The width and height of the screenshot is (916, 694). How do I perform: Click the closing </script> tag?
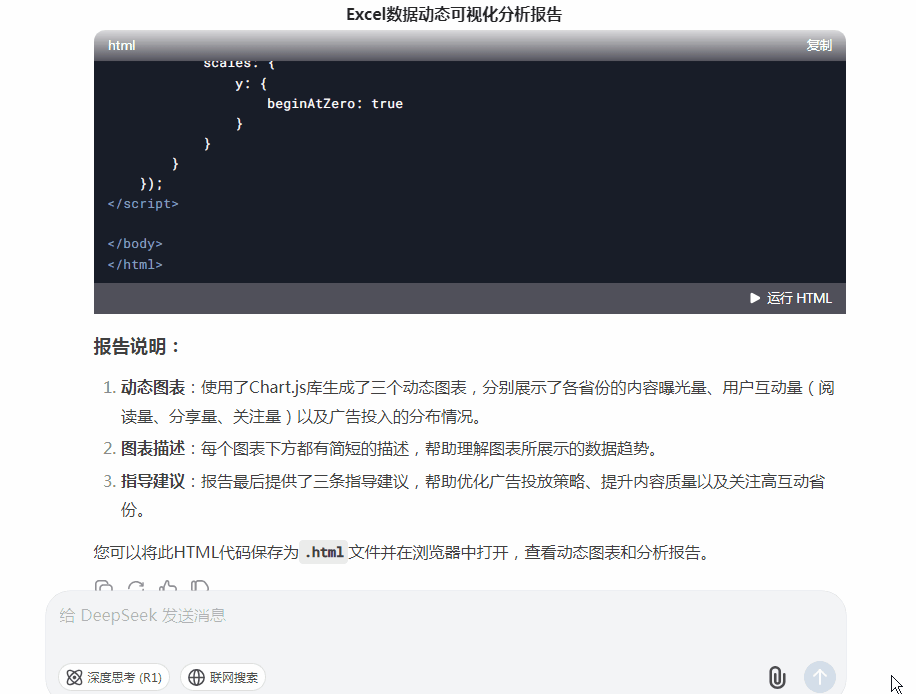pyautogui.click(x=143, y=204)
